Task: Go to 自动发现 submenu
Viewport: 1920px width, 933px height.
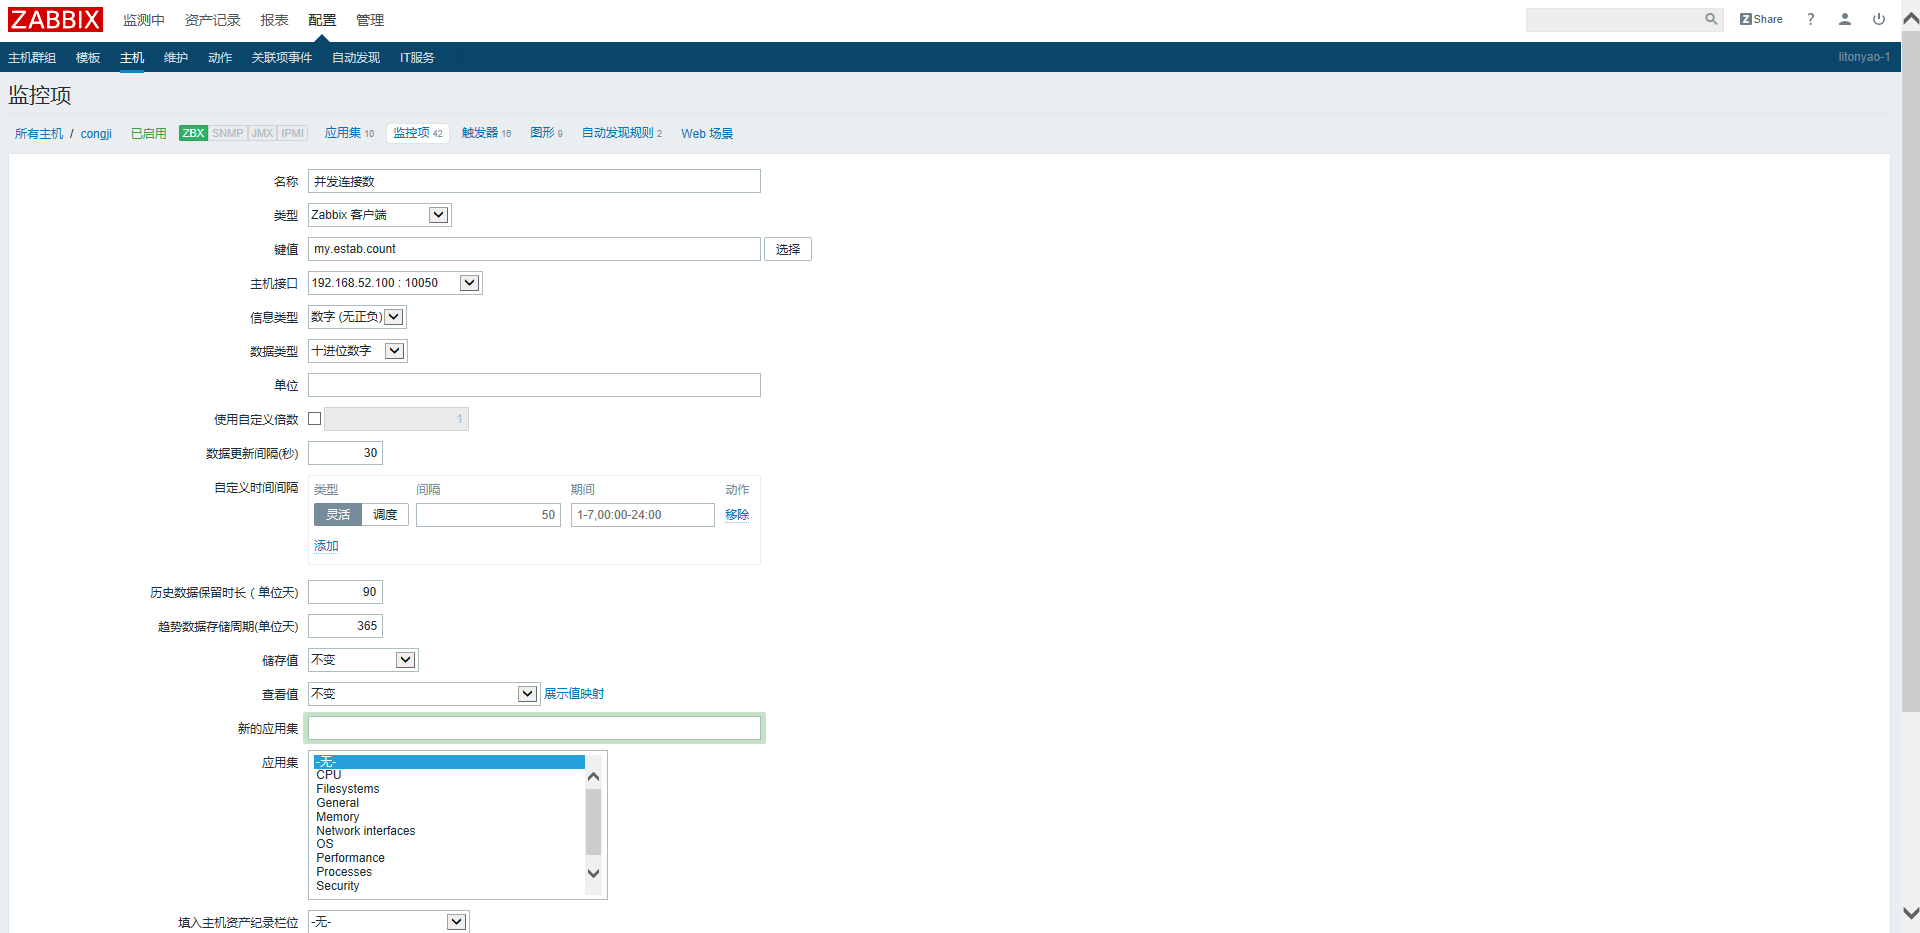Action: click(x=356, y=58)
